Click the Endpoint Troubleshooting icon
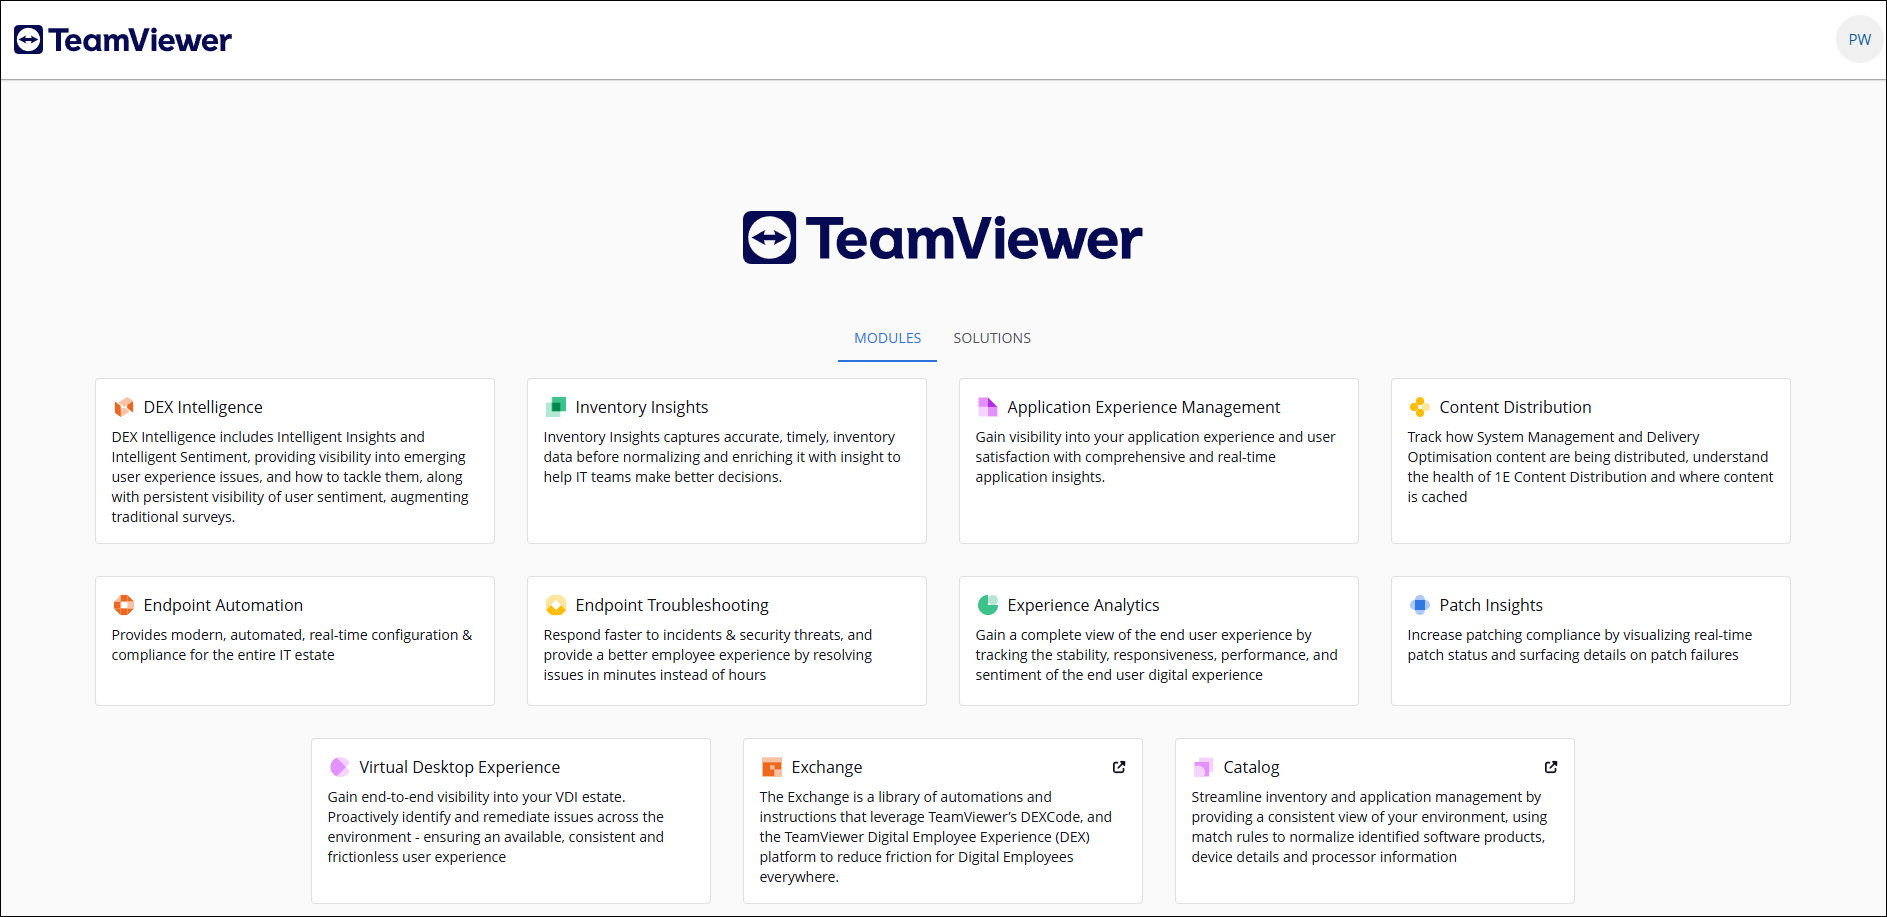Viewport: 1887px width, 917px height. 556,605
